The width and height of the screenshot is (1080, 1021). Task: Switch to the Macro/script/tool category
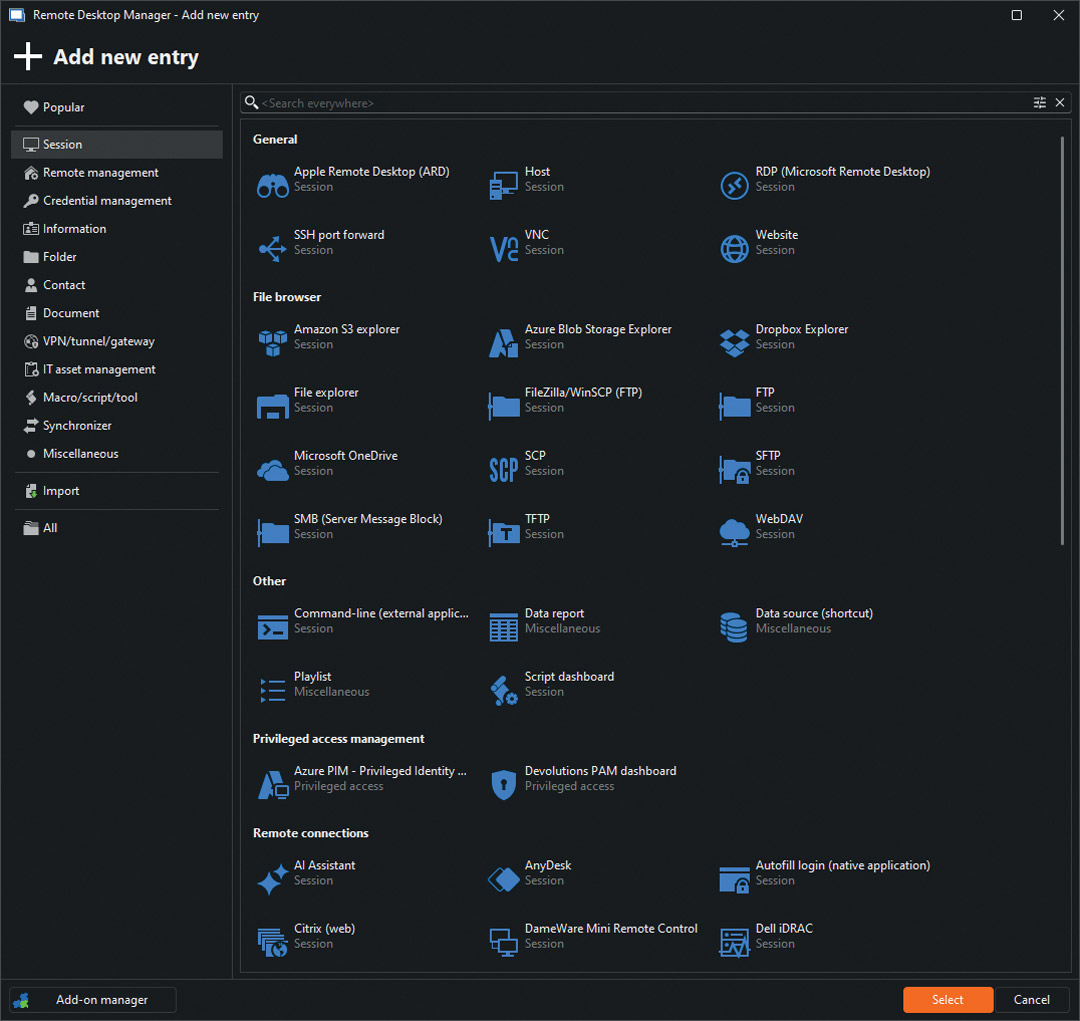[x=117, y=398]
